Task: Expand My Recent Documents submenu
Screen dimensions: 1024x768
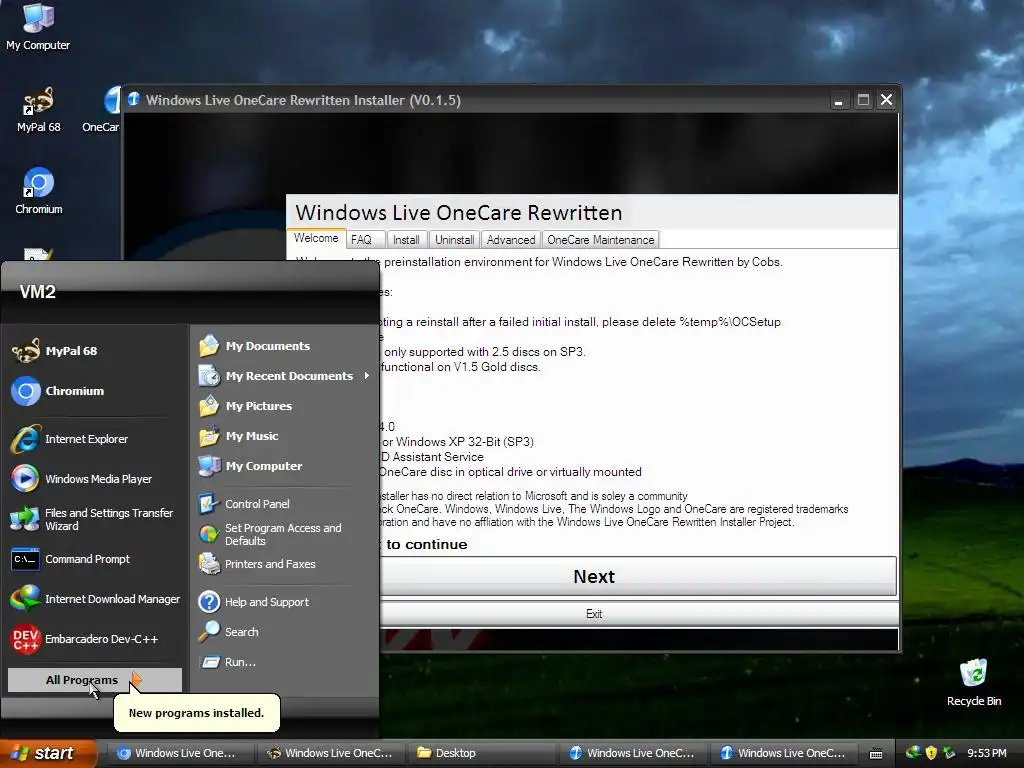Action: [284, 376]
